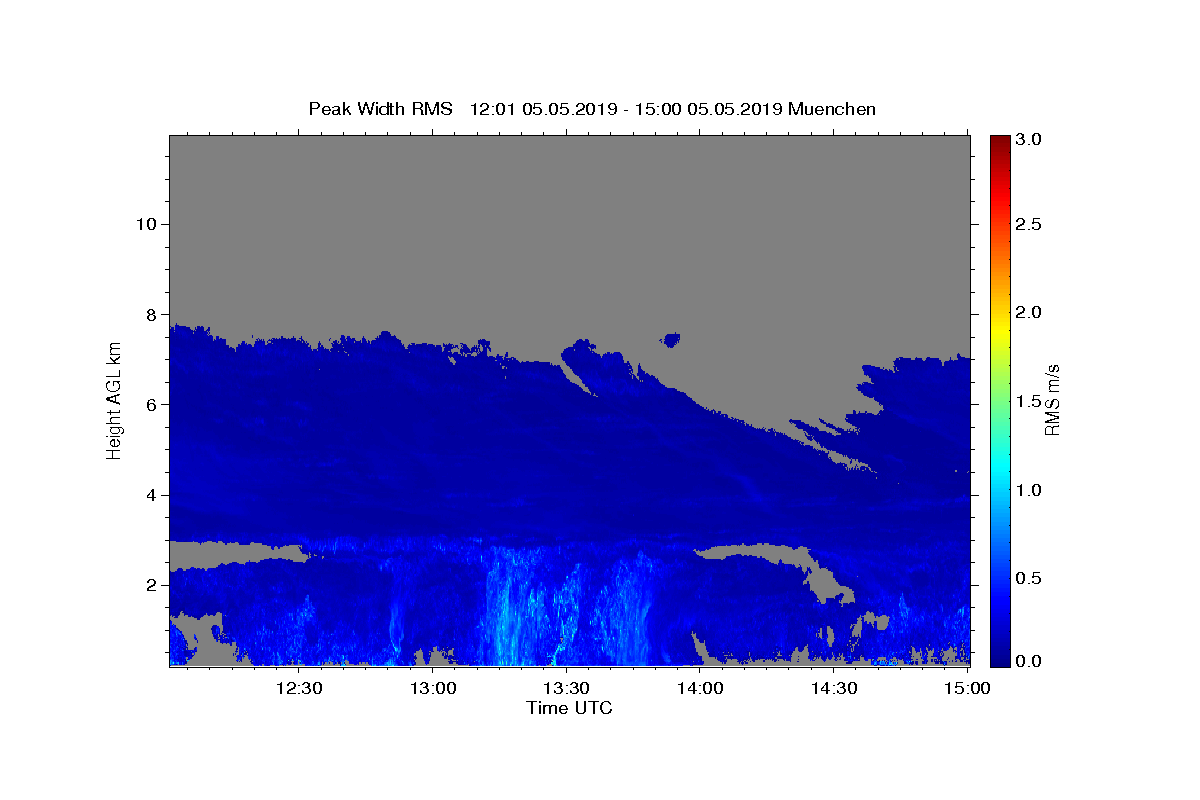The height and width of the screenshot is (800, 1200).
Task: Click the 14:30 time tick label
Action: (833, 688)
